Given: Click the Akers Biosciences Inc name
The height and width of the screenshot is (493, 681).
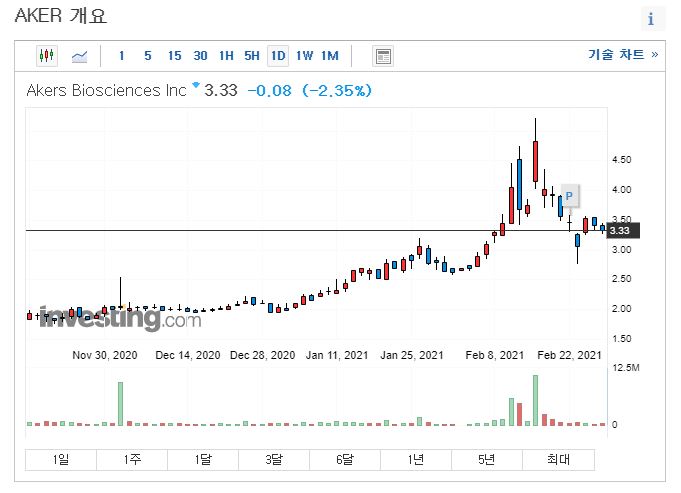Looking at the screenshot, I should [x=106, y=90].
